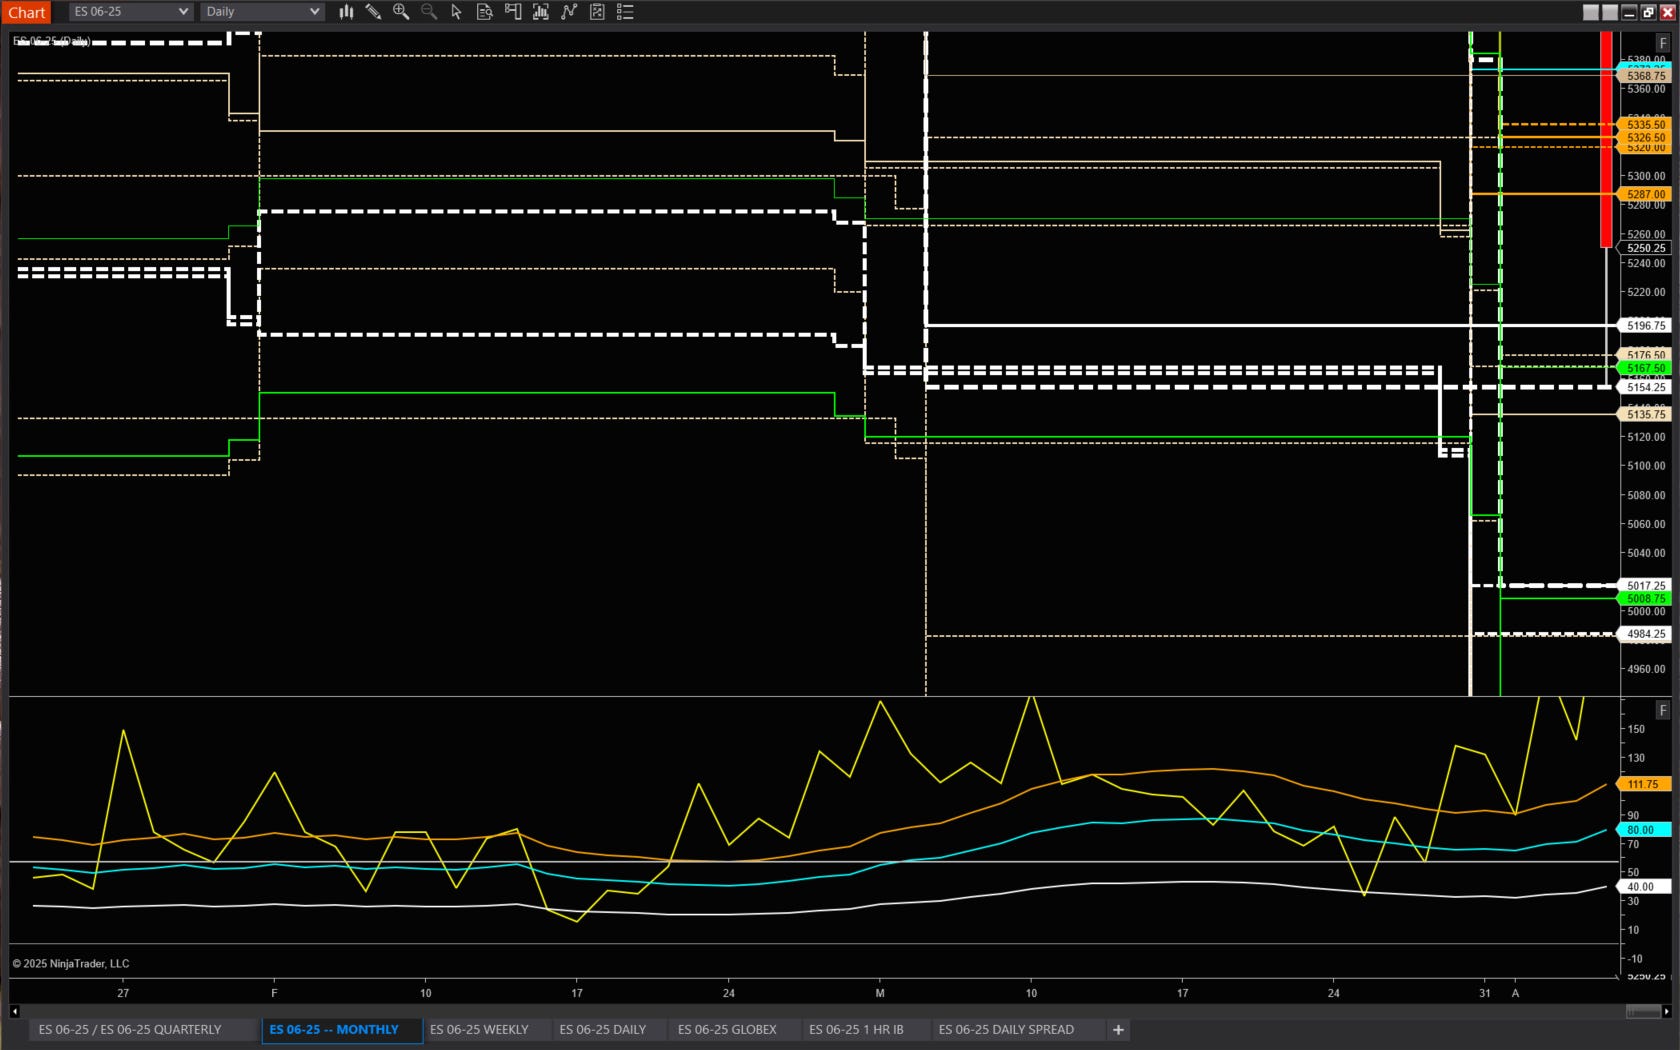The width and height of the screenshot is (1680, 1050).
Task: Minimize the chart window
Action: 1629,12
